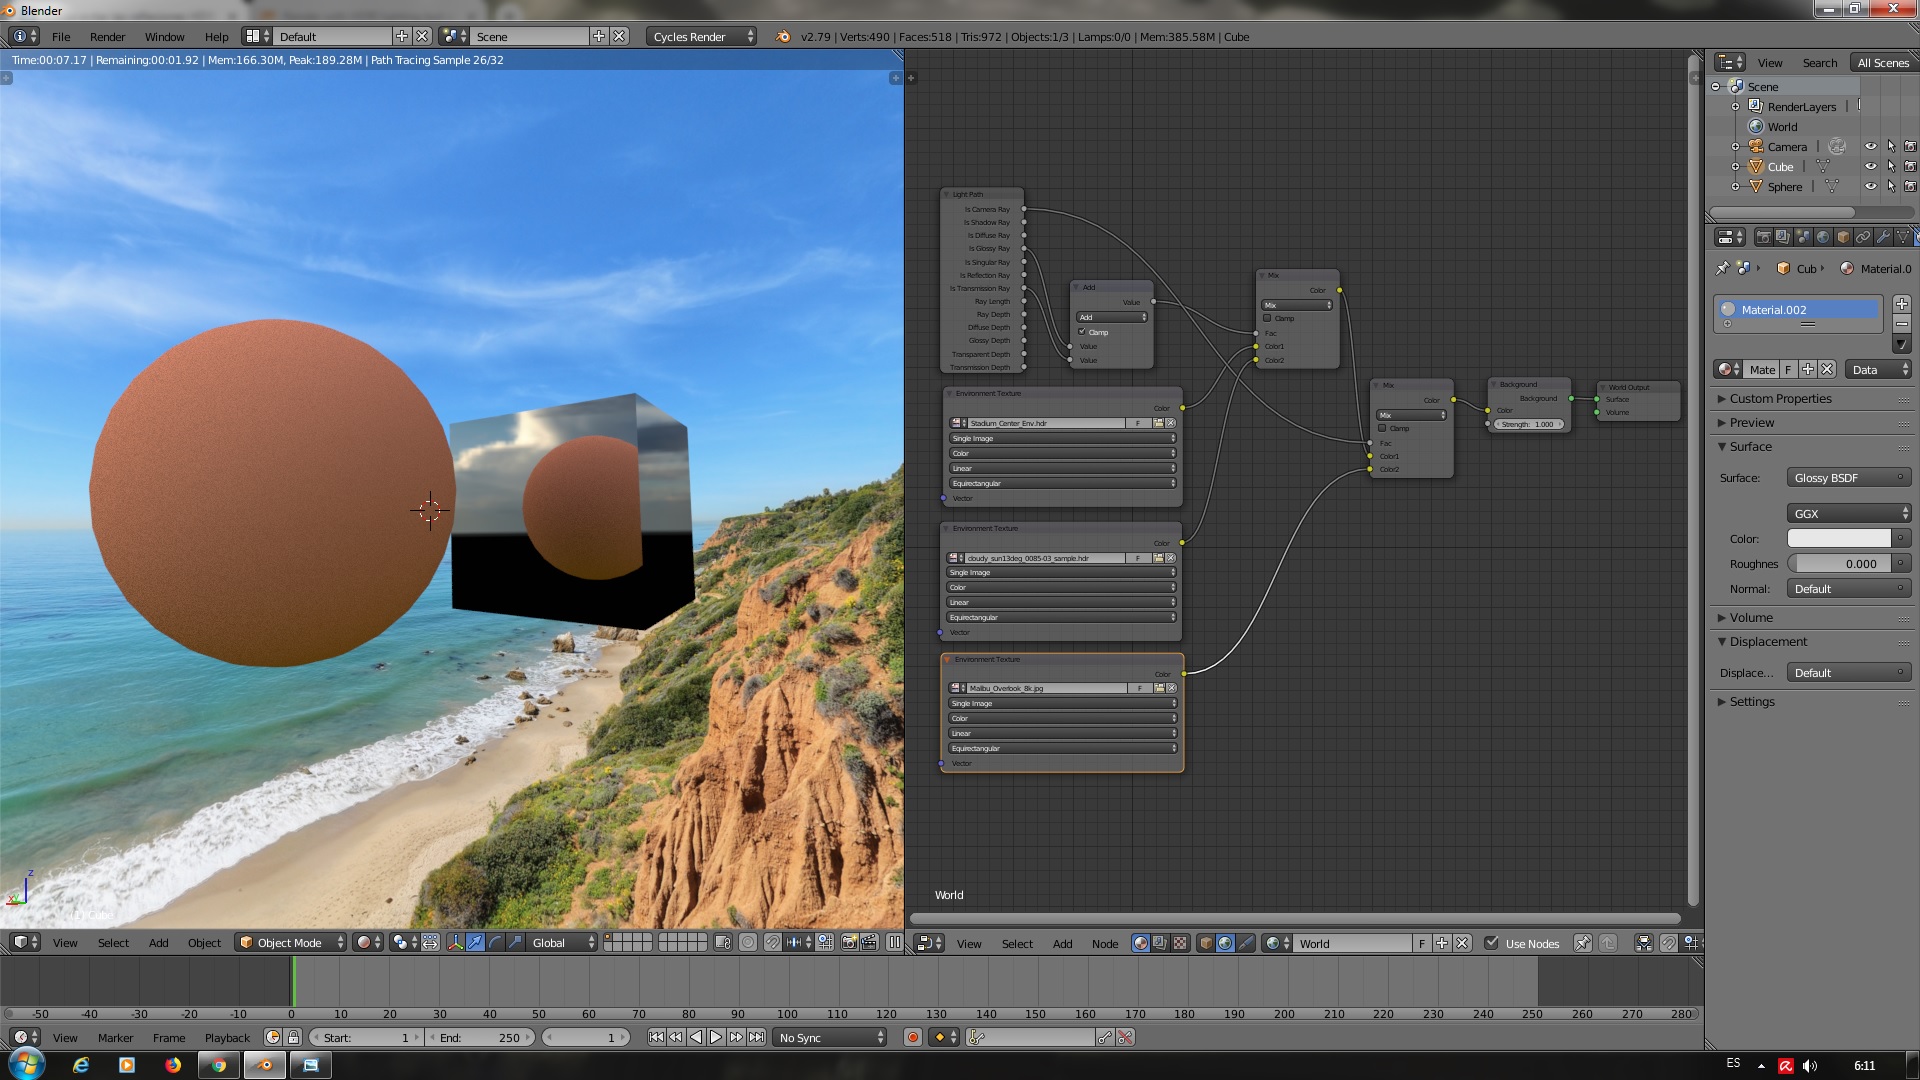Open the Render properties camera tab
The width and height of the screenshot is (1920, 1080).
tap(1763, 237)
